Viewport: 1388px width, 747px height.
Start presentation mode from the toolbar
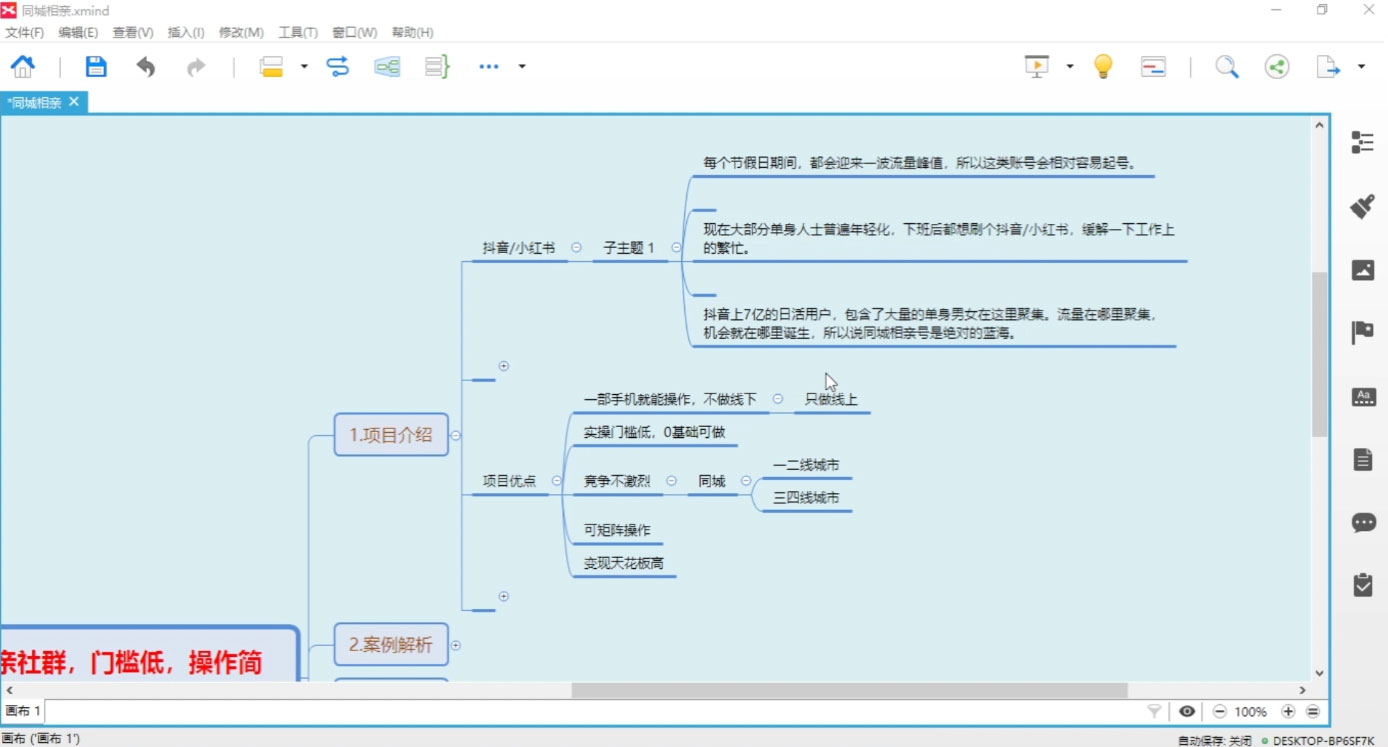[1035, 65]
